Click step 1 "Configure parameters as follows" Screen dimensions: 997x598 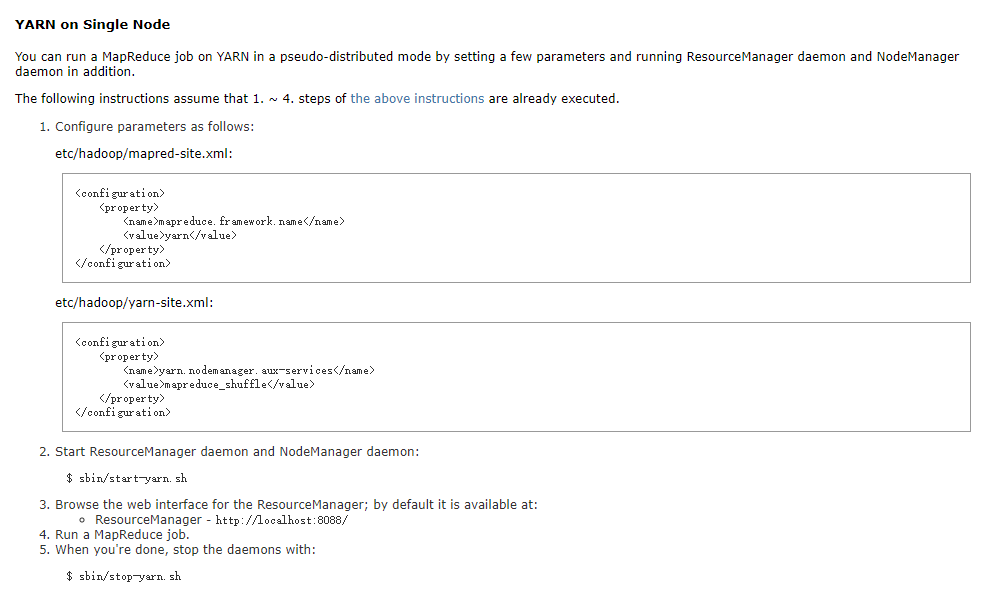[154, 127]
